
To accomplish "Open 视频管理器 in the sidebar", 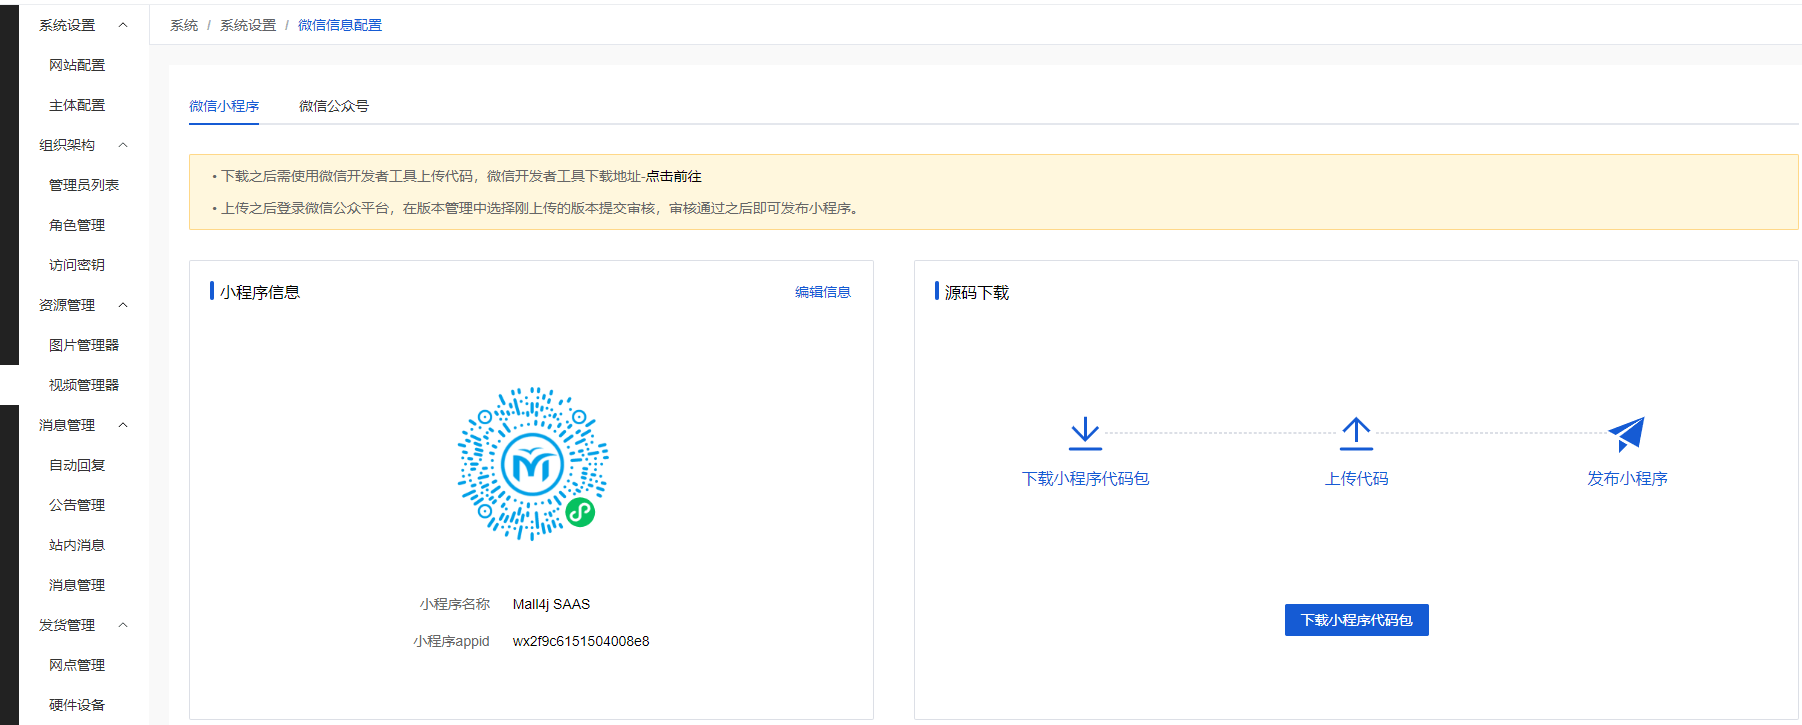I will pyautogui.click(x=84, y=385).
